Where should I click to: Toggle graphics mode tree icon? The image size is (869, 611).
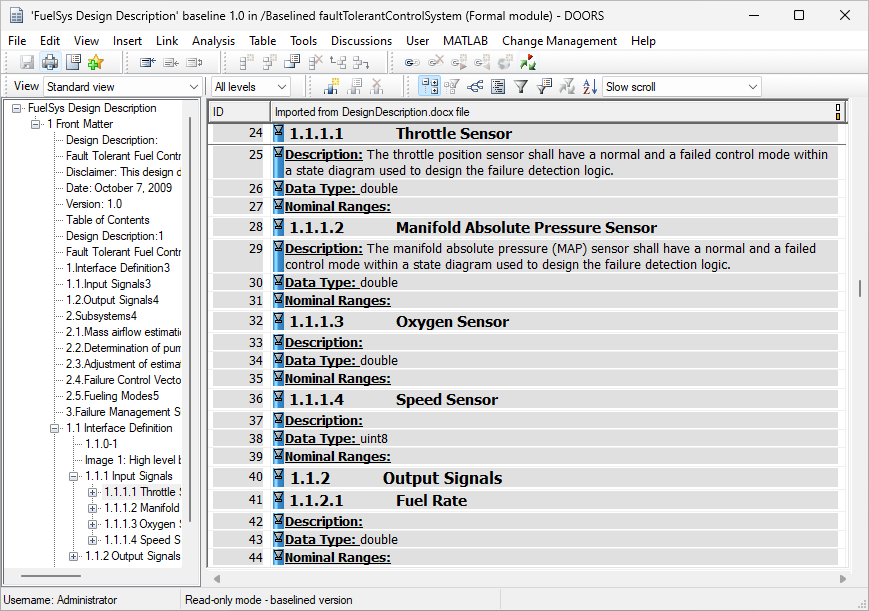tap(475, 86)
